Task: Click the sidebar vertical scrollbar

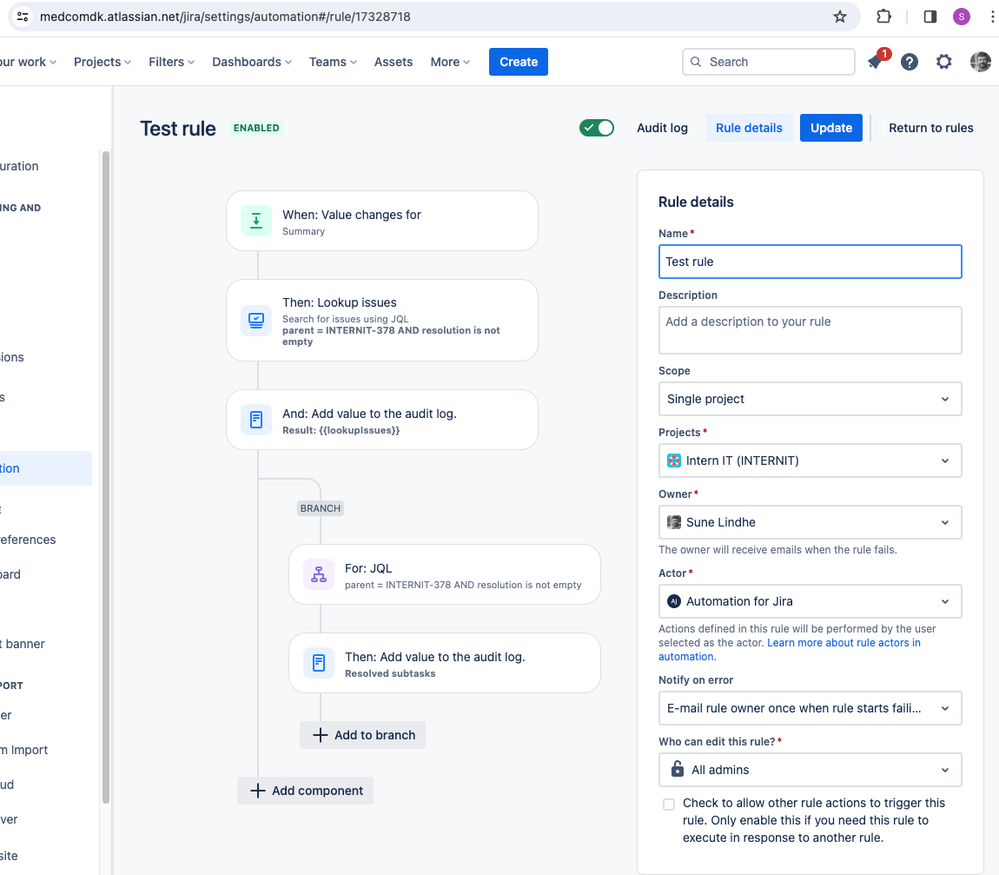Action: pos(106,477)
